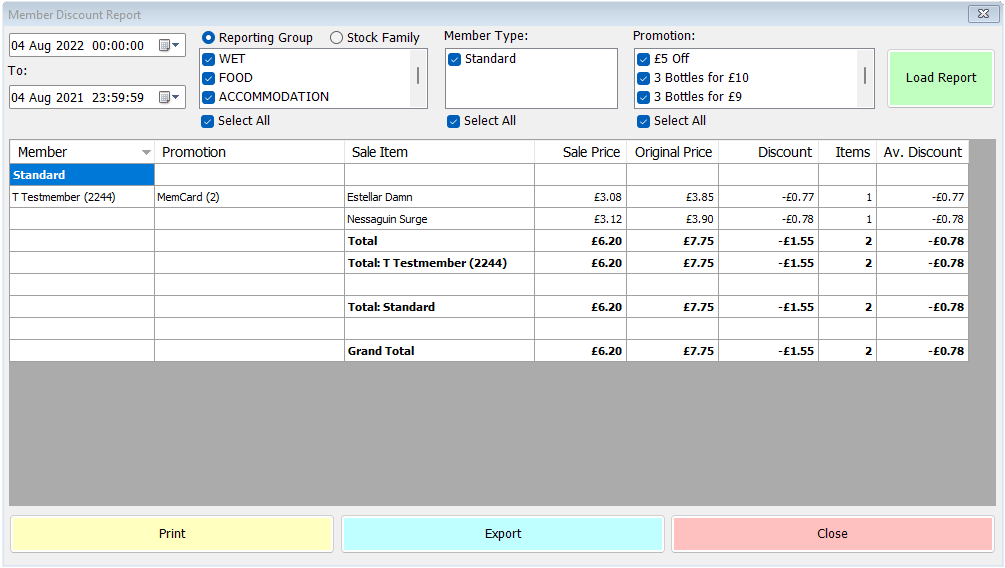Sort by the Original Price column header
Image resolution: width=1005 pixels, height=568 pixels.
[672, 153]
